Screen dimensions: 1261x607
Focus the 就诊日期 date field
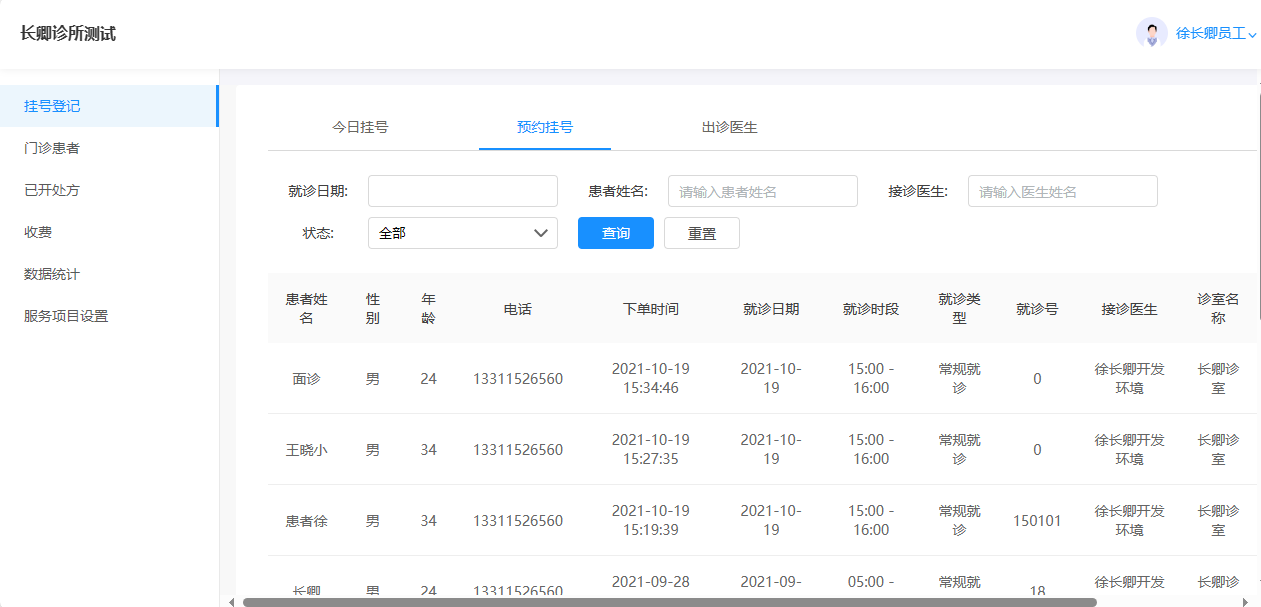[463, 191]
